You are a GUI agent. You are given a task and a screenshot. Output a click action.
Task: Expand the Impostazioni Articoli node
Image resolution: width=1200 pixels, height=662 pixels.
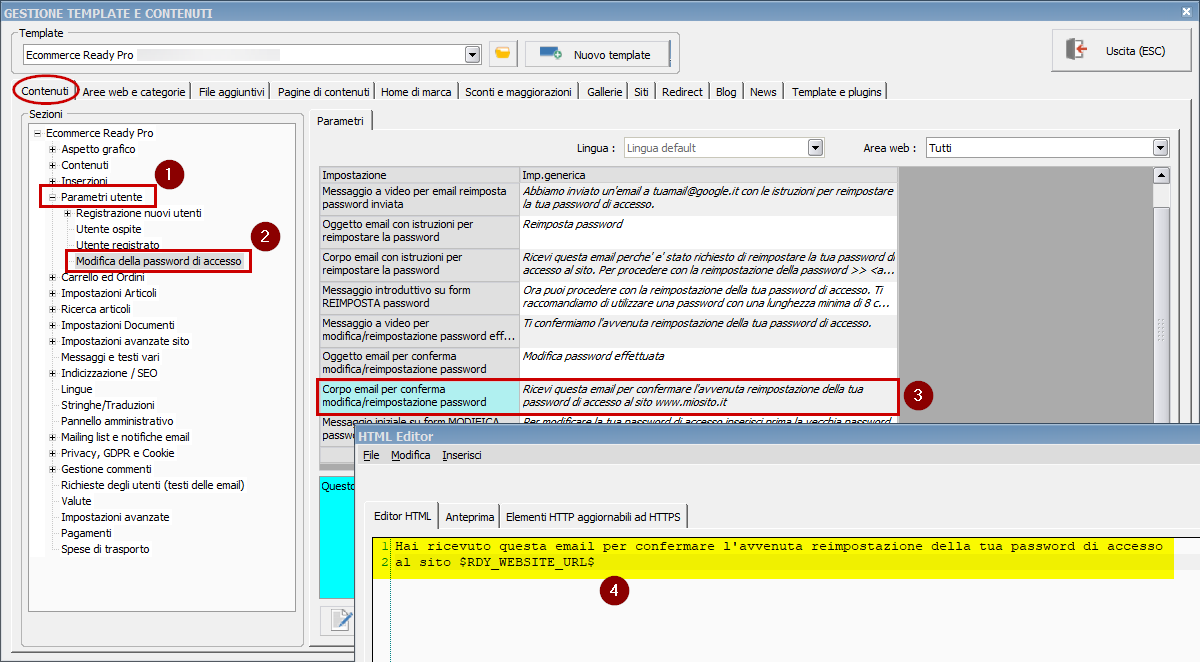point(52,293)
